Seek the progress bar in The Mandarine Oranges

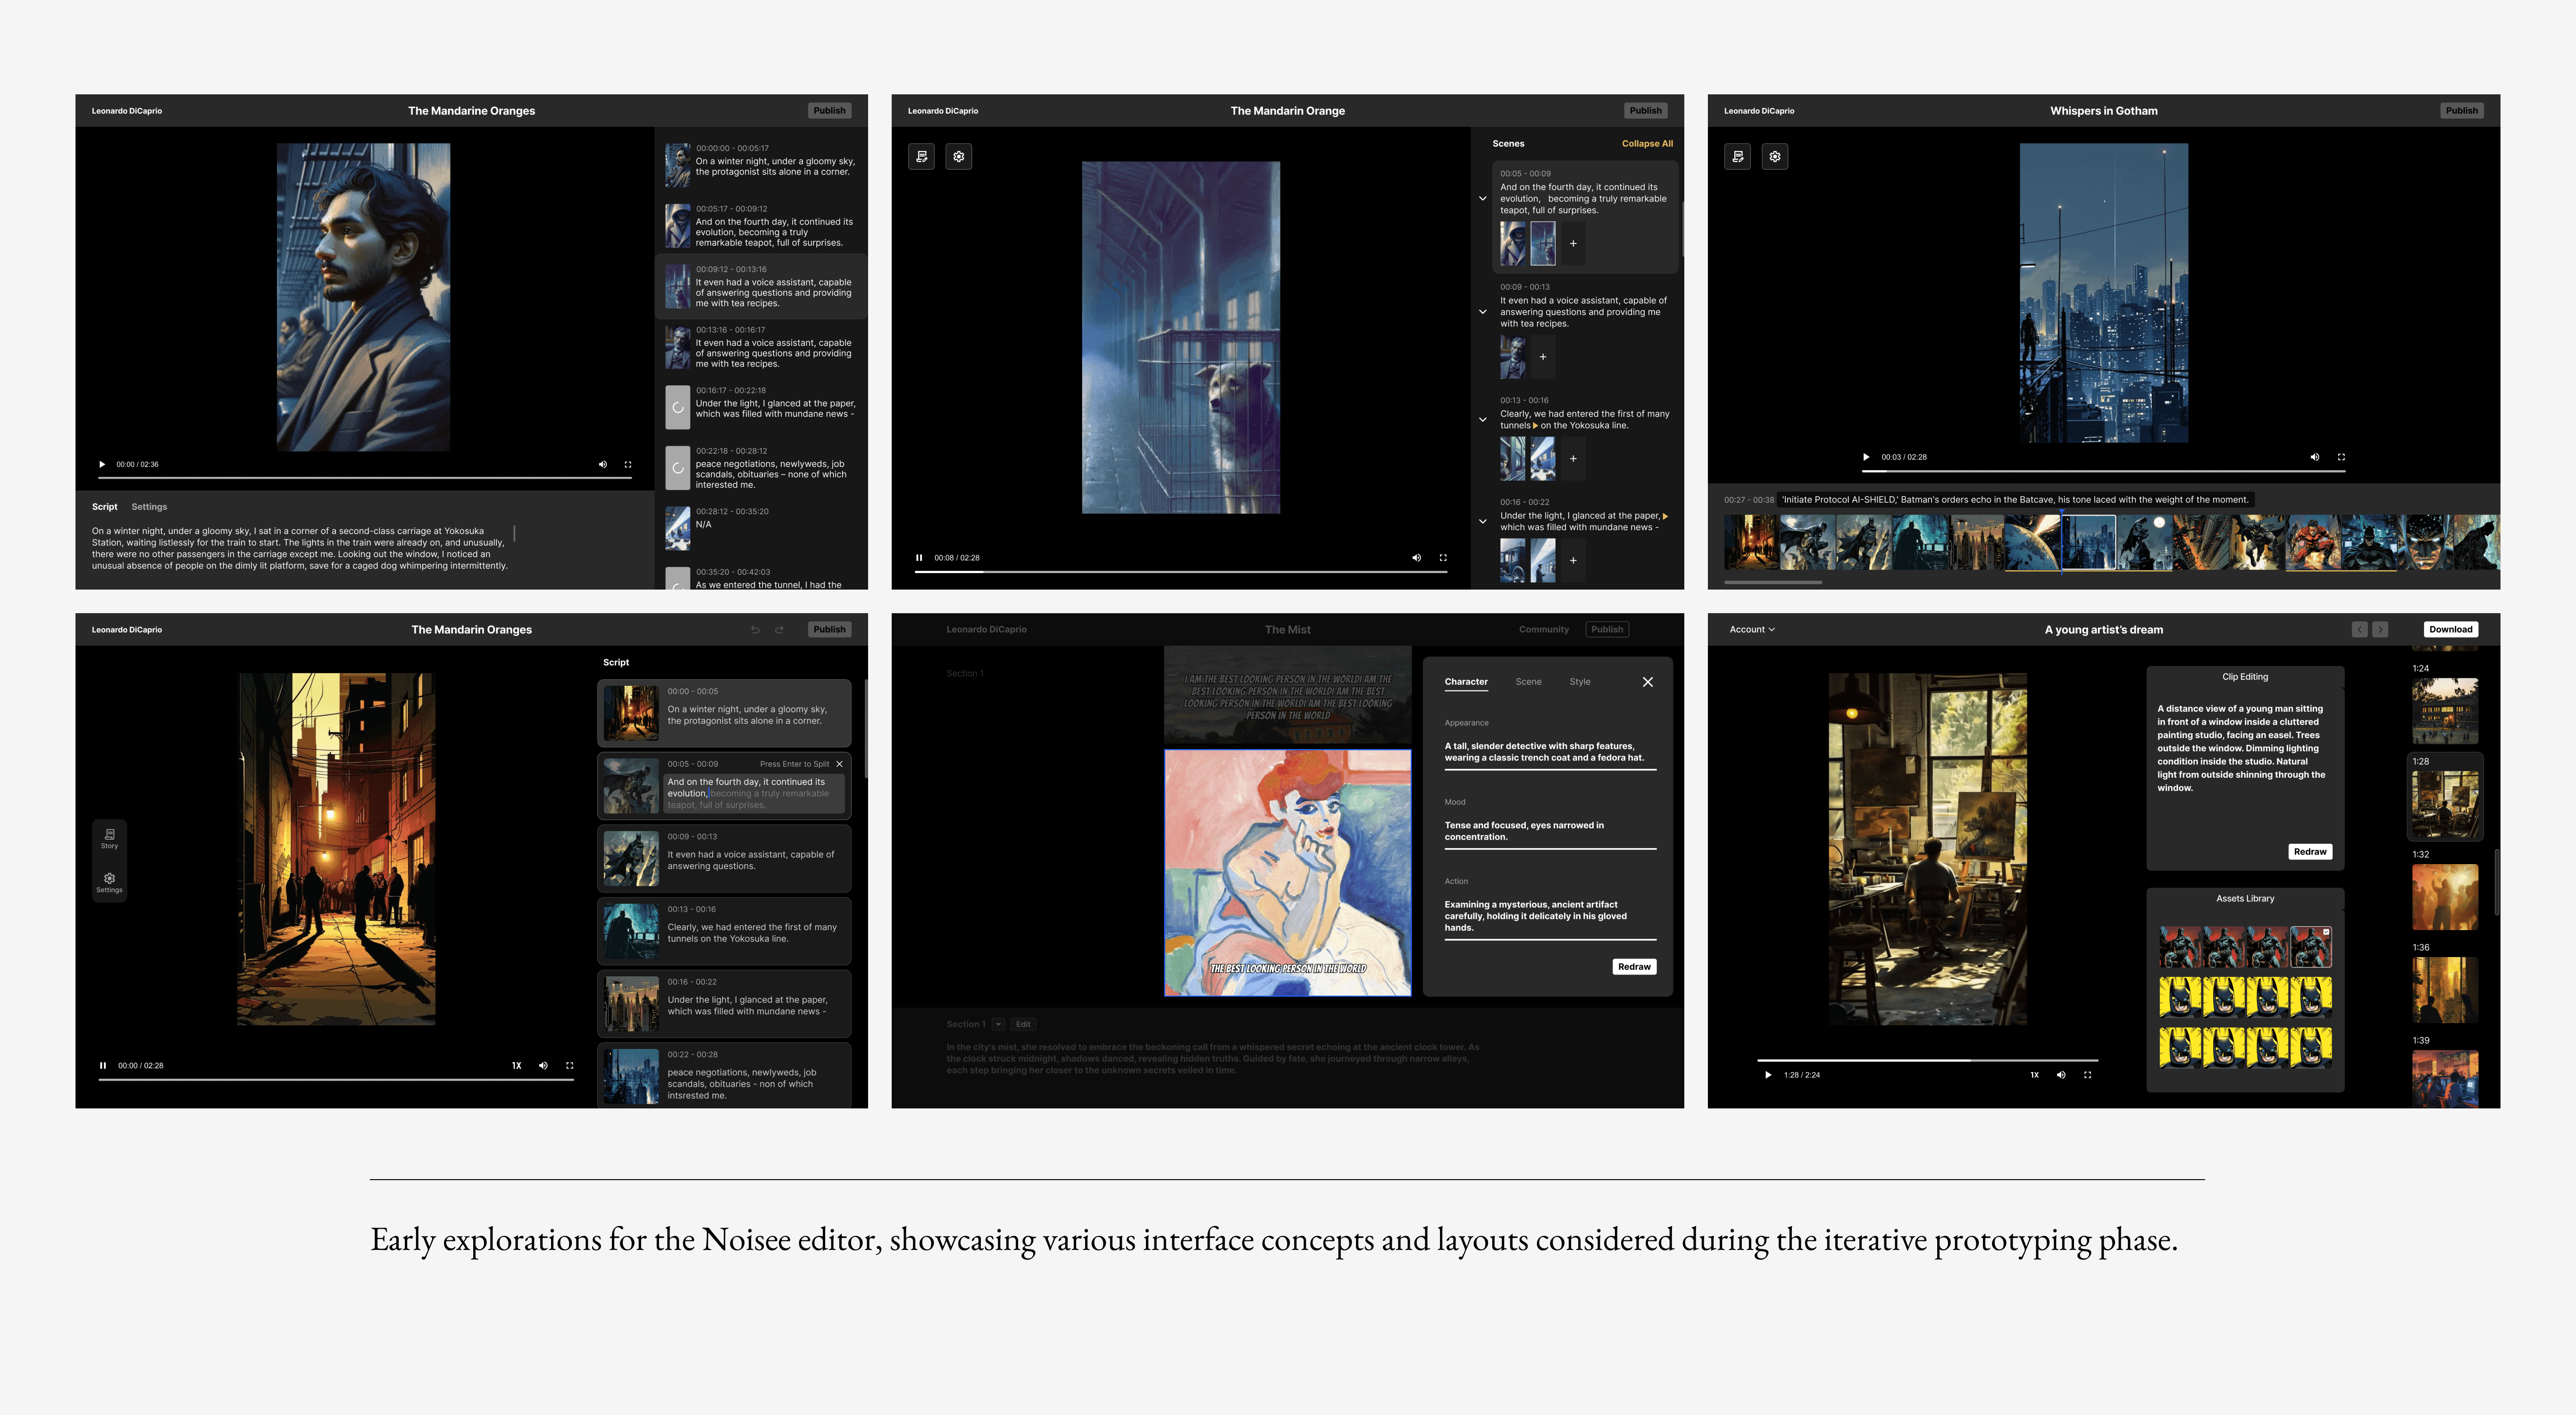tap(365, 478)
